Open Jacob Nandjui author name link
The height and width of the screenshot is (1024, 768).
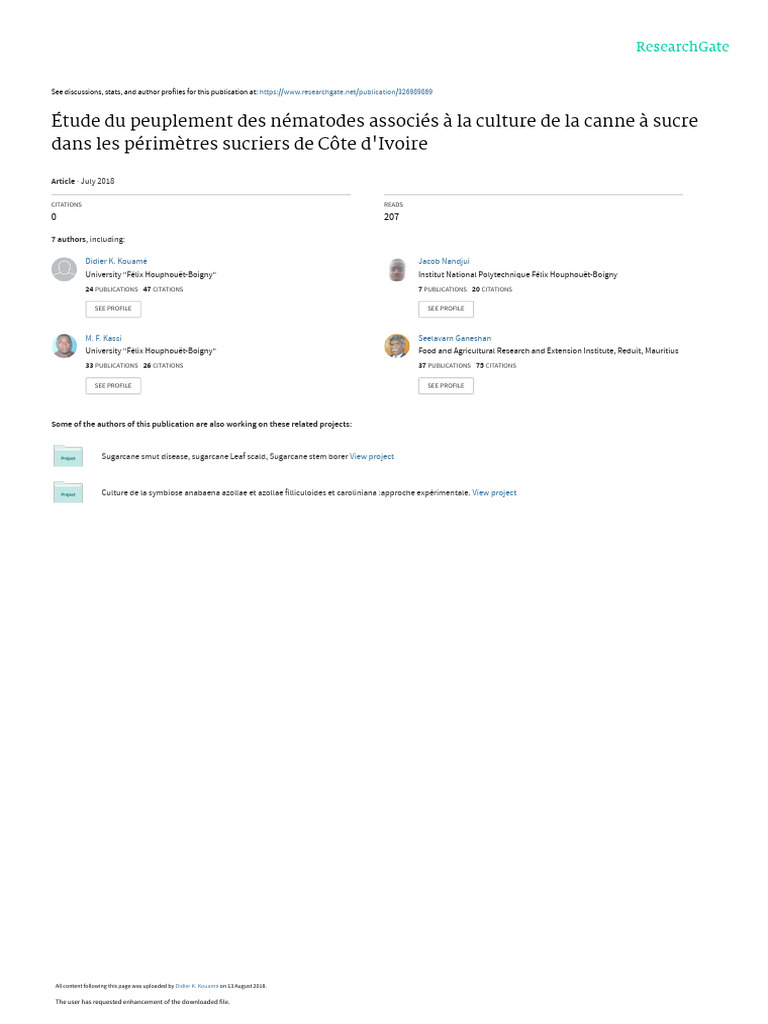pos(443,261)
